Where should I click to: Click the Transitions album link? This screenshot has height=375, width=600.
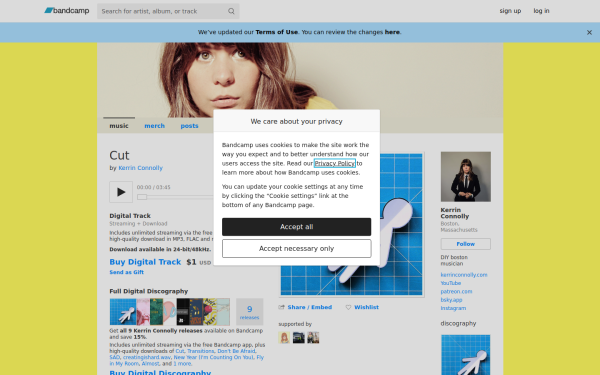click(201, 351)
